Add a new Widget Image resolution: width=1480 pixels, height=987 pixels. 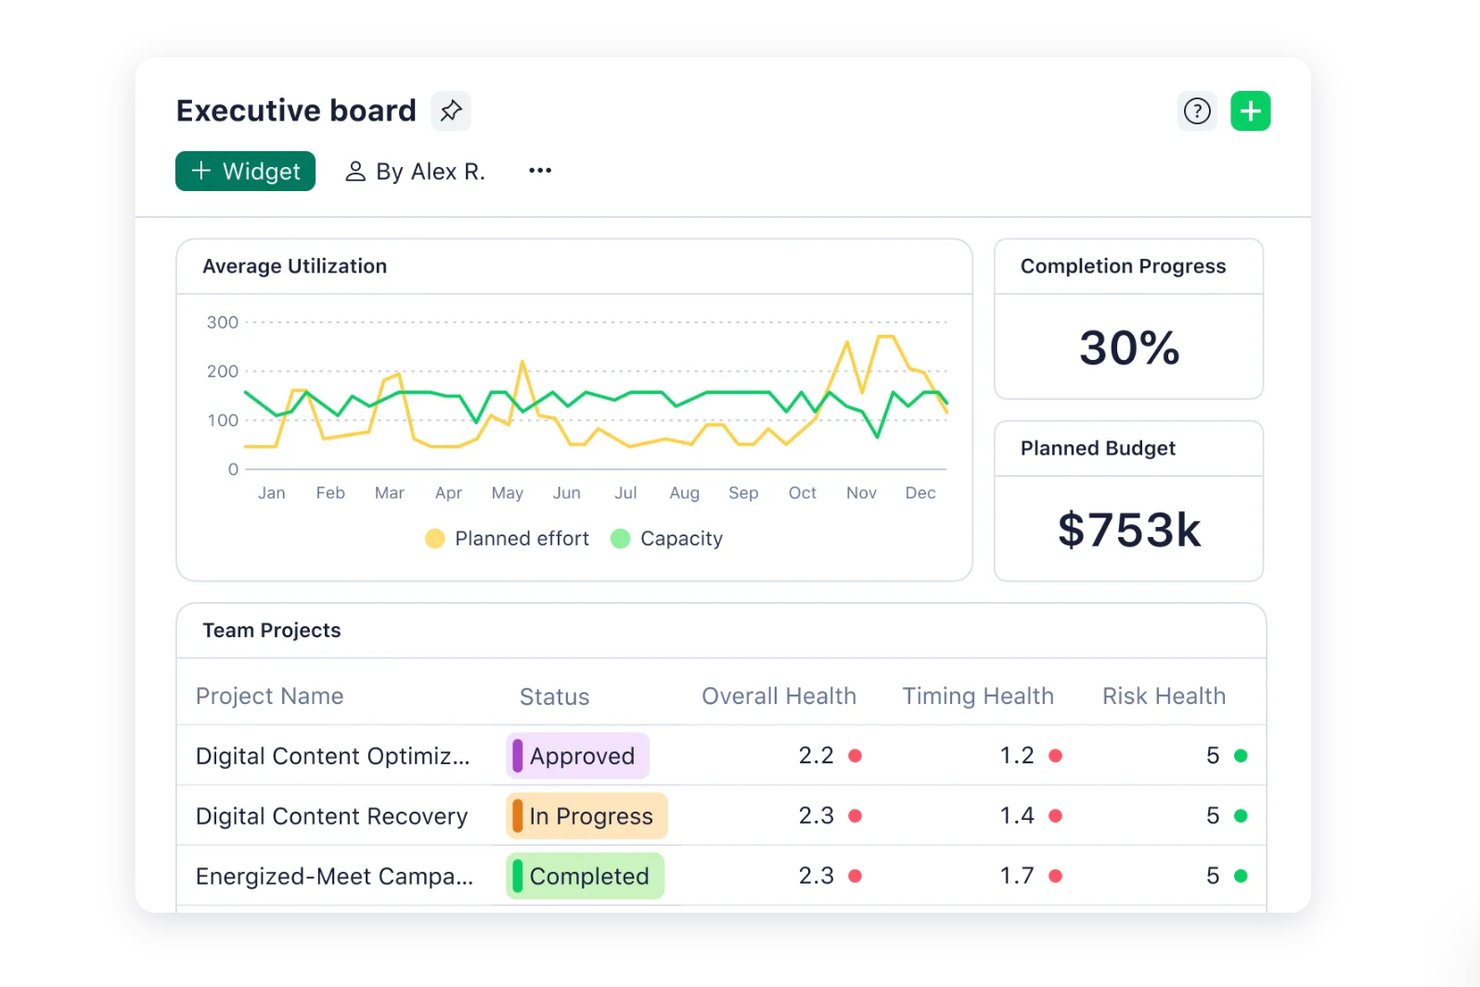pos(245,171)
